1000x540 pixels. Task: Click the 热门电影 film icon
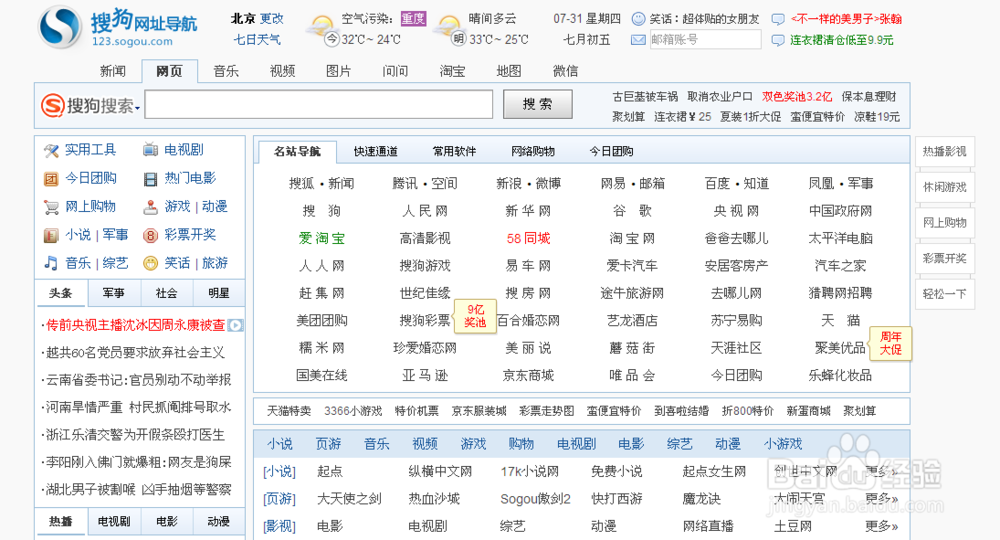tap(151, 179)
